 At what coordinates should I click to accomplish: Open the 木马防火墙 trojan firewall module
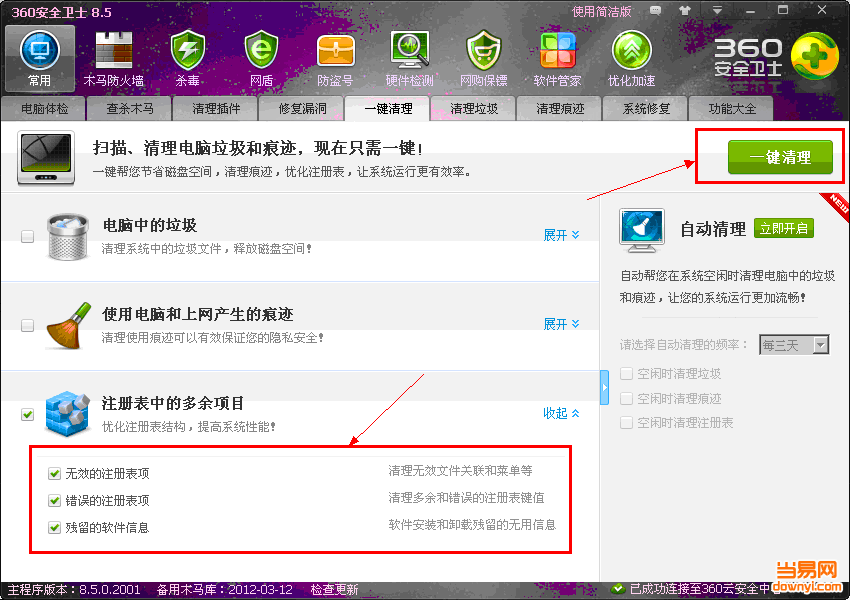pyautogui.click(x=113, y=50)
